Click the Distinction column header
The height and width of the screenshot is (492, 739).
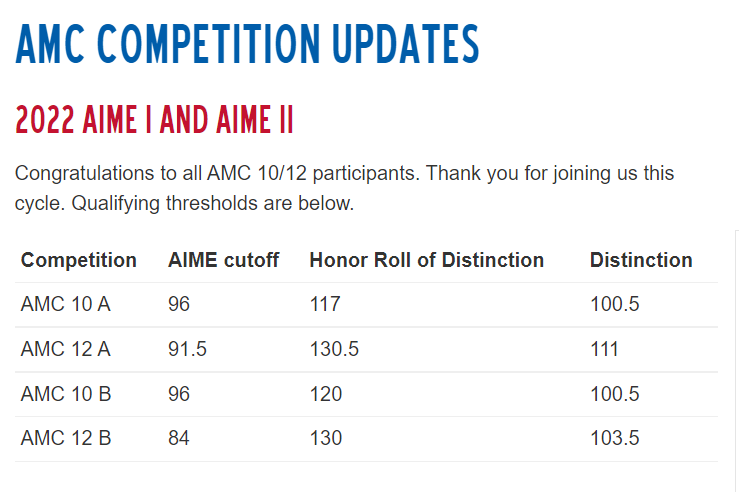tap(641, 260)
